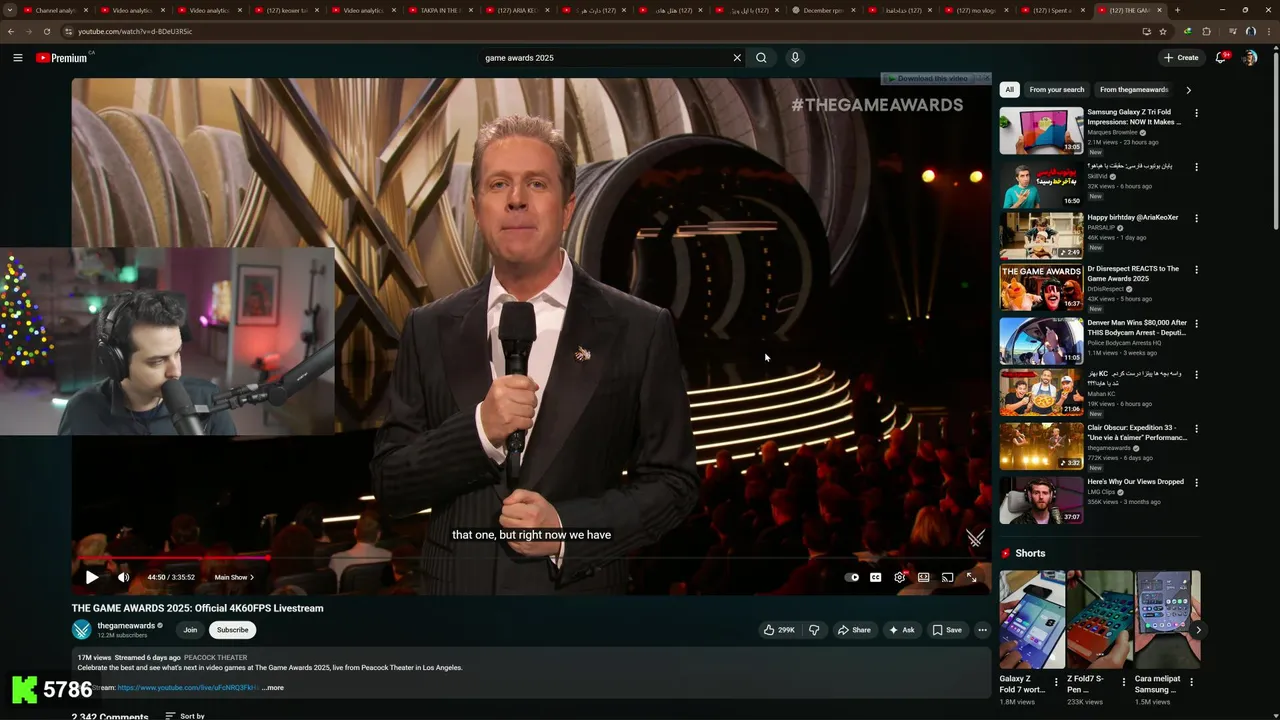Open browser extensions puzzle icon
This screenshot has width=1280, height=720.
click(x=1206, y=31)
